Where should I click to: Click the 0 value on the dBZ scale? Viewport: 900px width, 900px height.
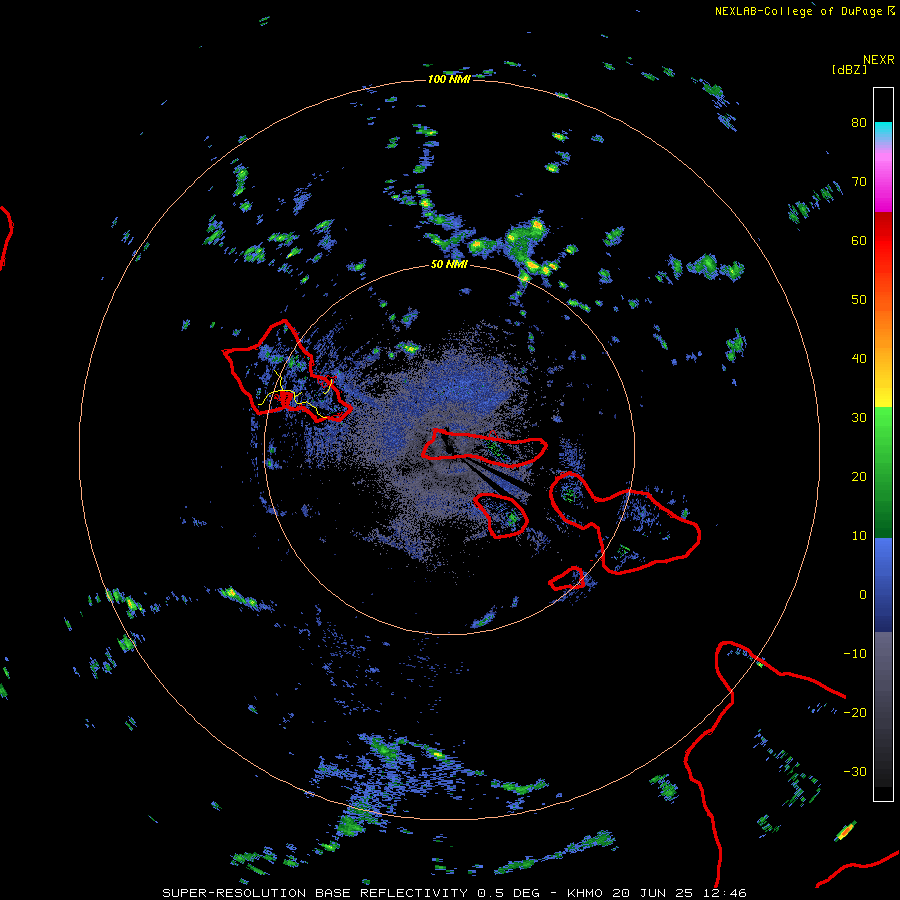coord(863,595)
